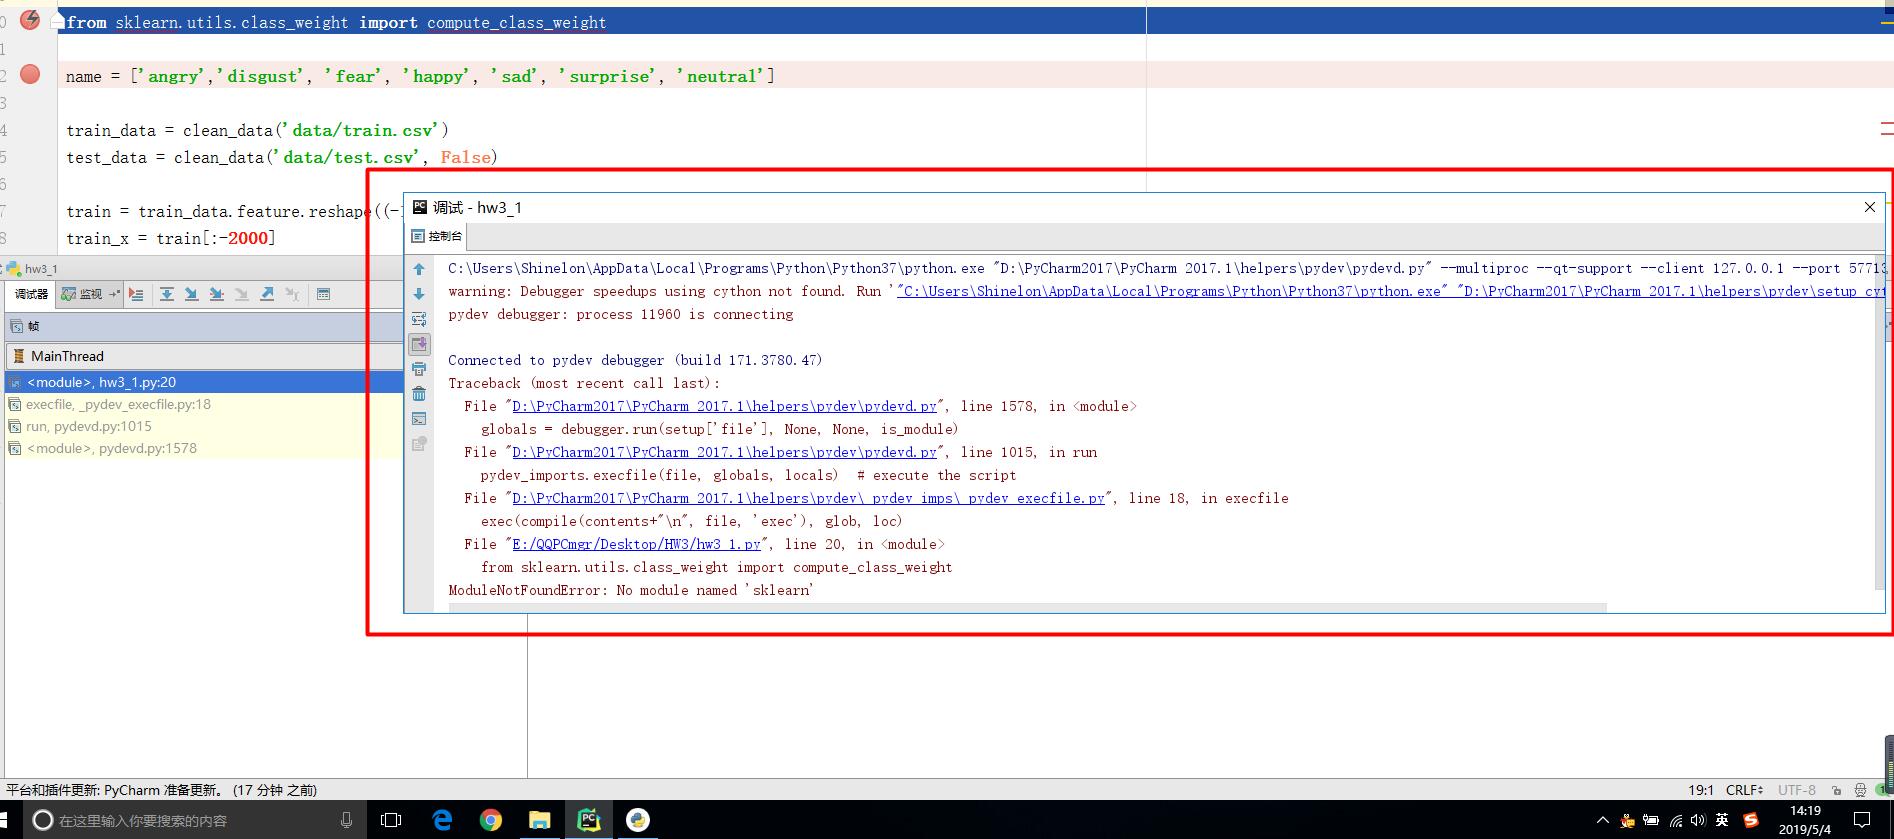Open Google Chrome from the taskbar
This screenshot has width=1894, height=839.
490,820
